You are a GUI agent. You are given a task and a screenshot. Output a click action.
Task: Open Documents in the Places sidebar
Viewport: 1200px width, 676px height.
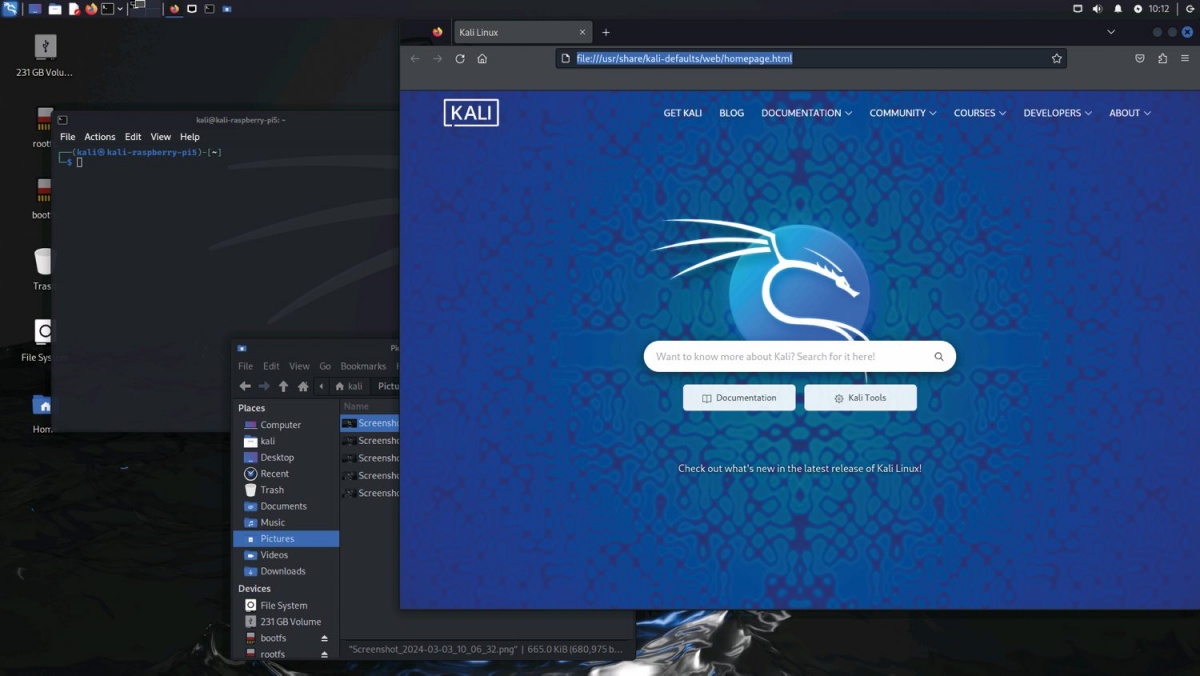coord(285,506)
